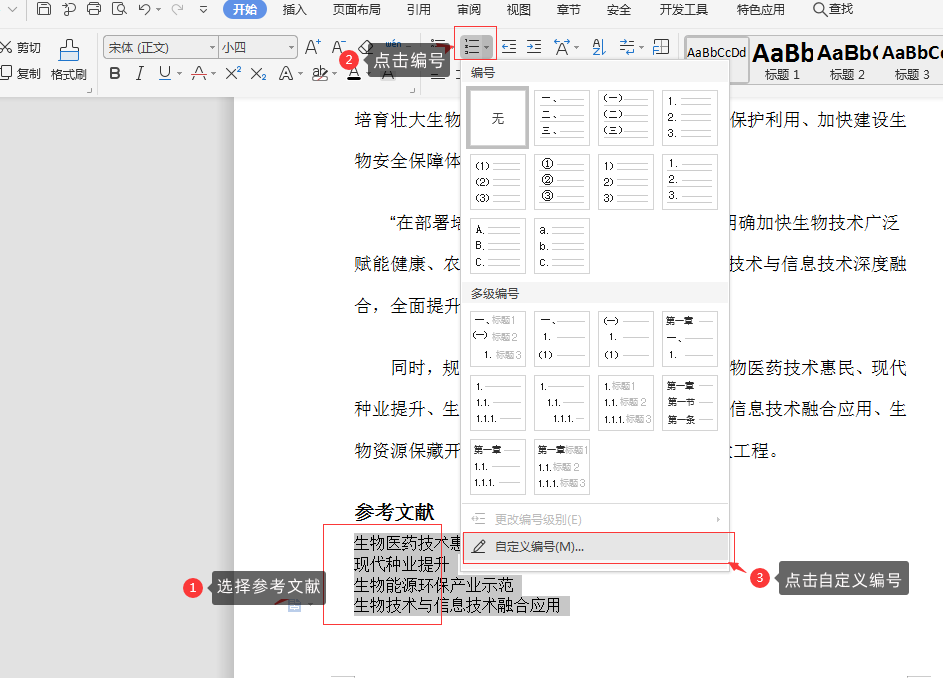Open the font name dropdown 宋体 (正文)

click(x=160, y=47)
